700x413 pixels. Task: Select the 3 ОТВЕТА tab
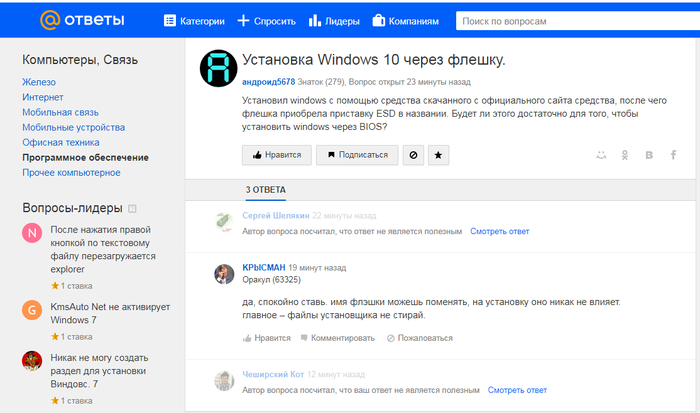pos(266,189)
